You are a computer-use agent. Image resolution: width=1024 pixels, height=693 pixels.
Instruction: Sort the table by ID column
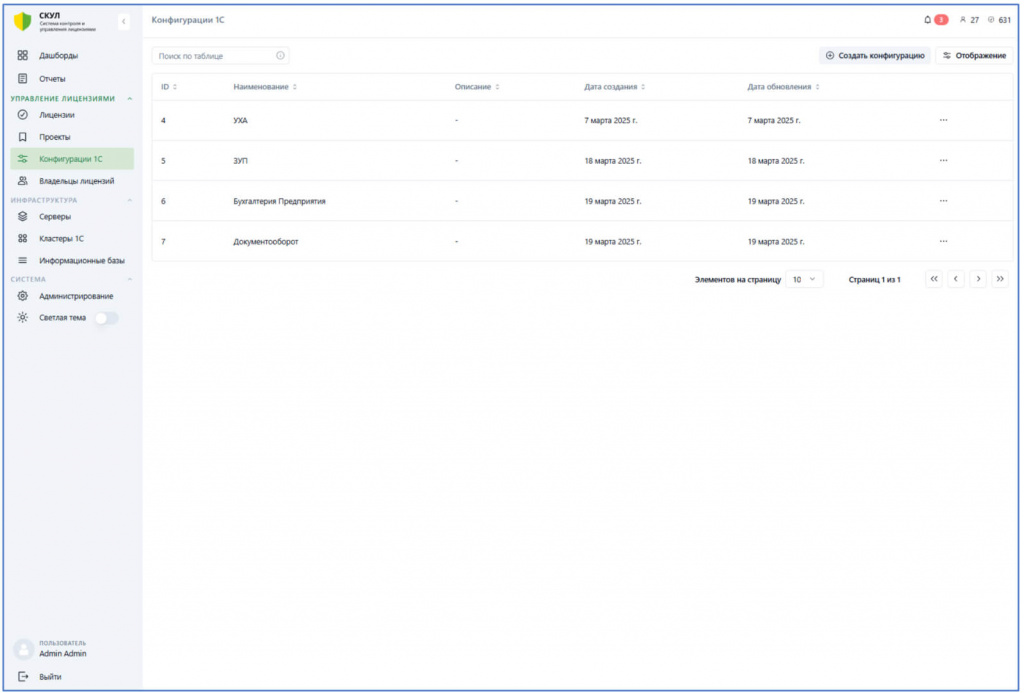[169, 87]
